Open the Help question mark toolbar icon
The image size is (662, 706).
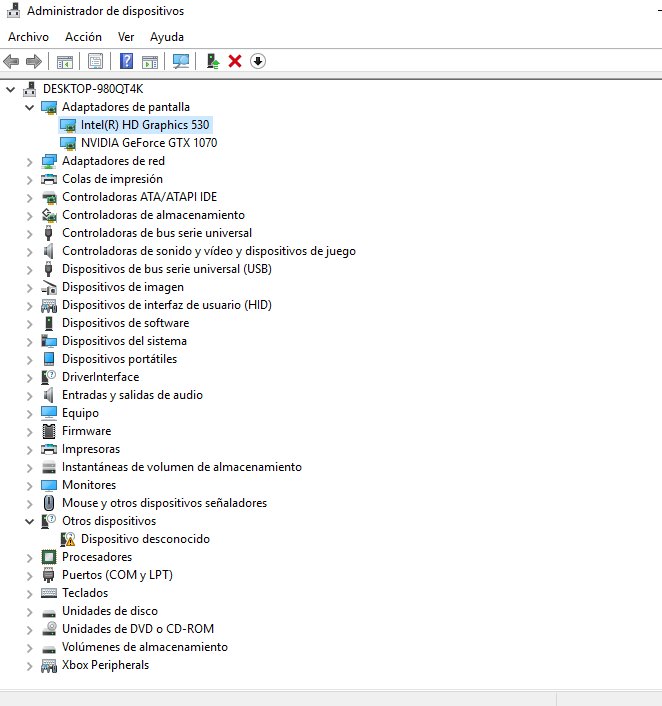127,61
